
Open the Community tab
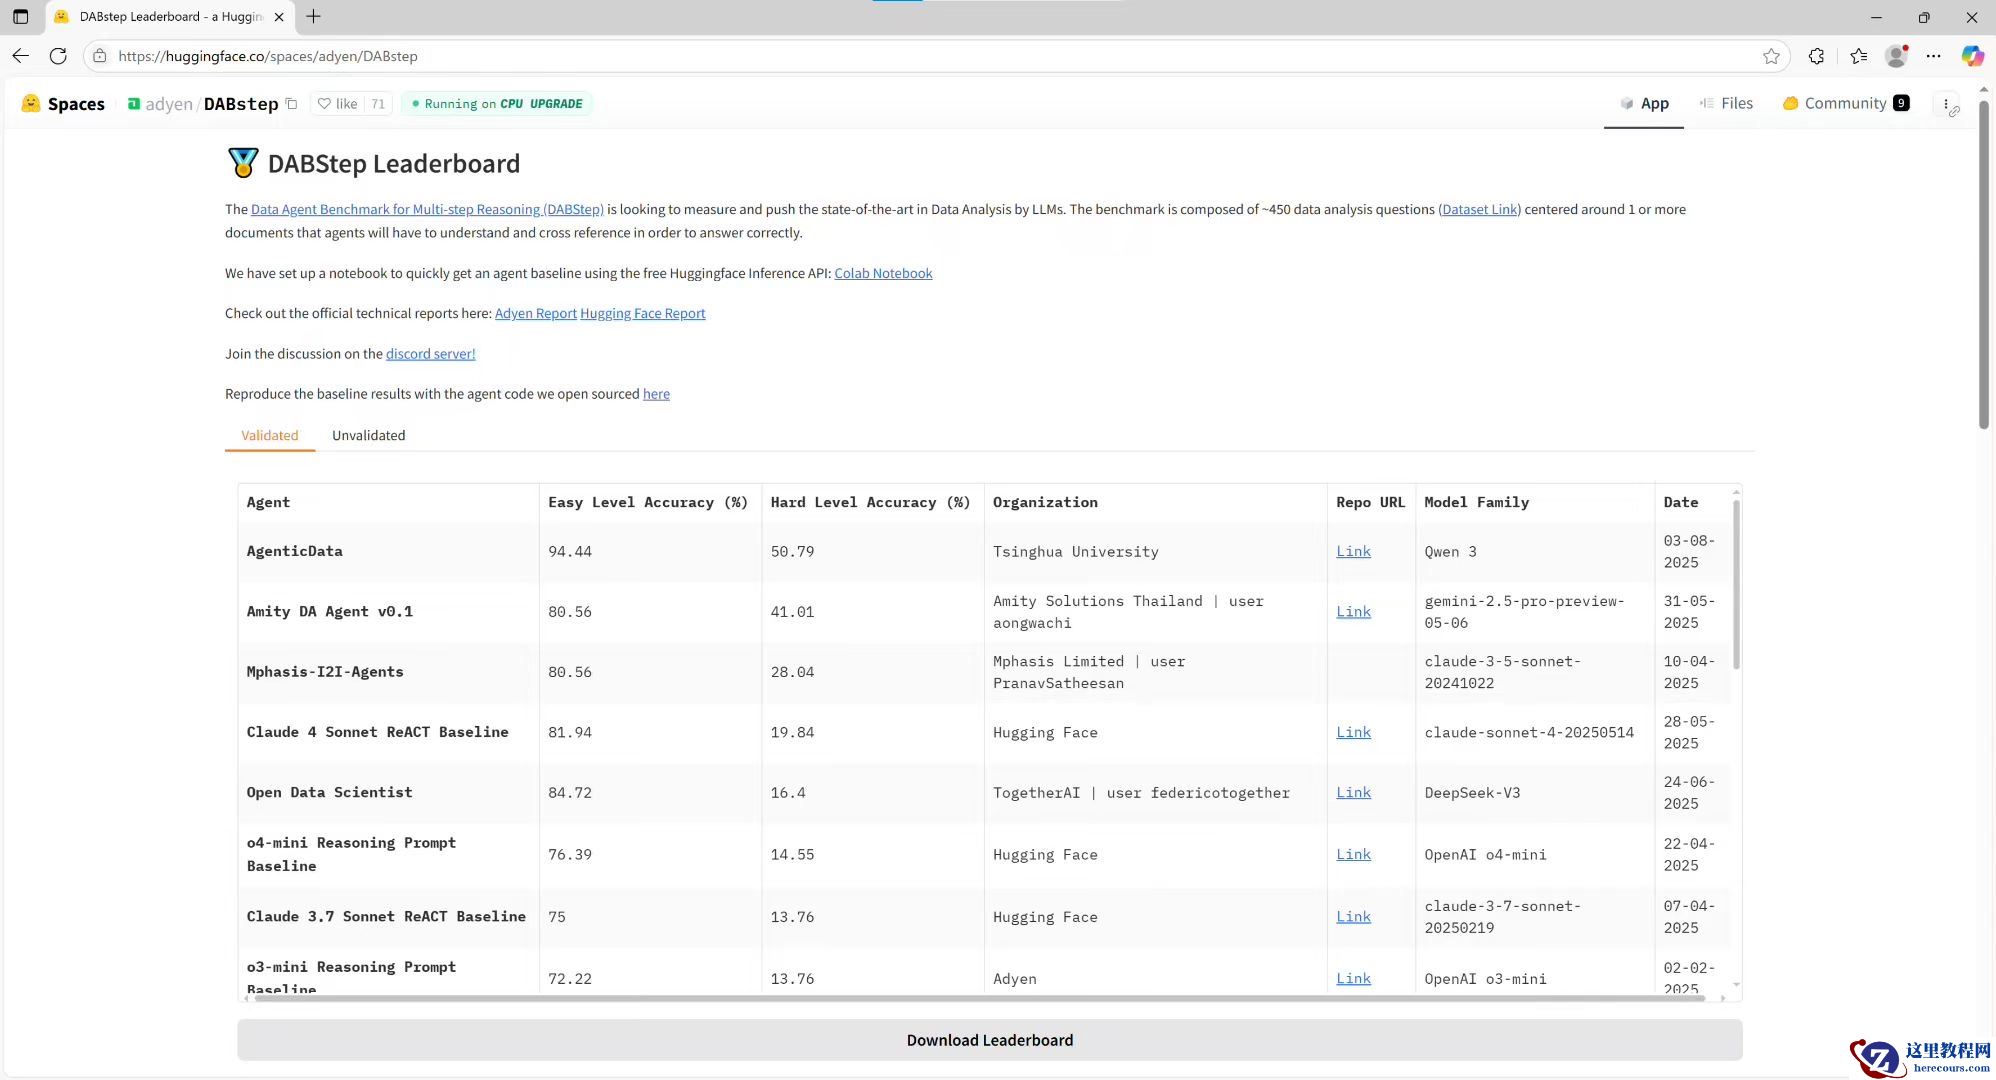pyautogui.click(x=1845, y=103)
